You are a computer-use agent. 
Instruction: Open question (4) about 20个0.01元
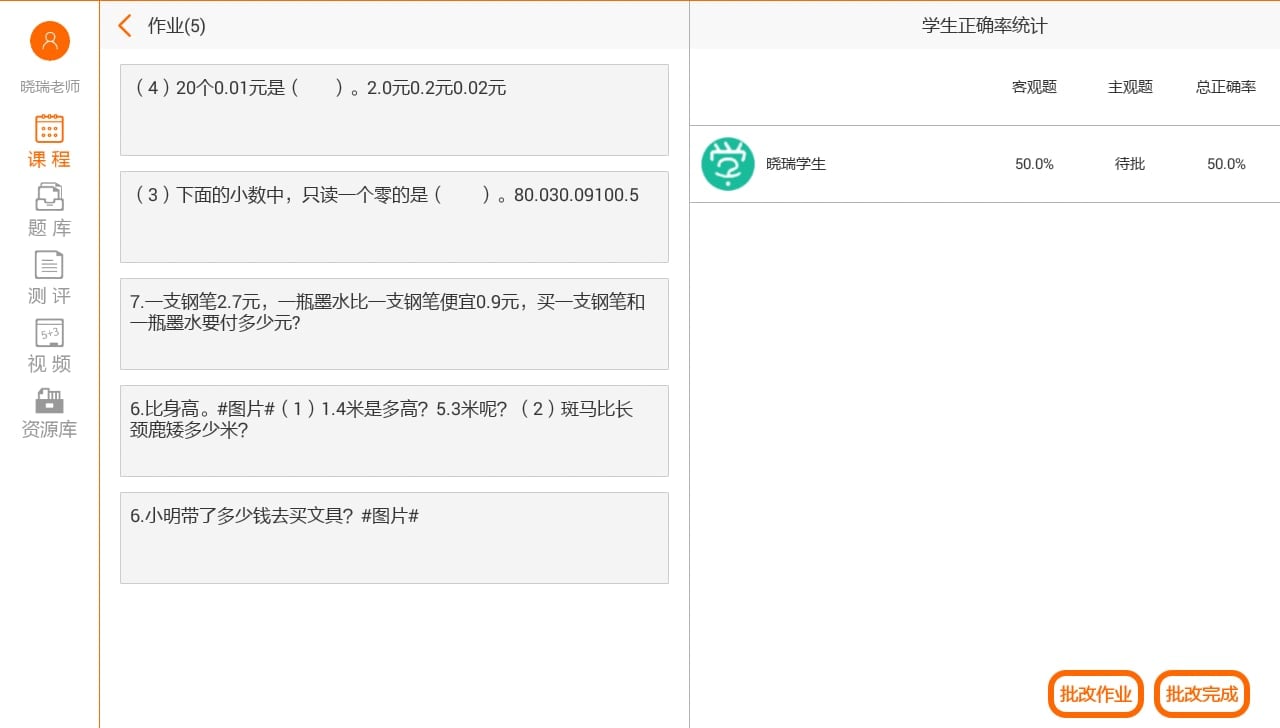pyautogui.click(x=394, y=110)
